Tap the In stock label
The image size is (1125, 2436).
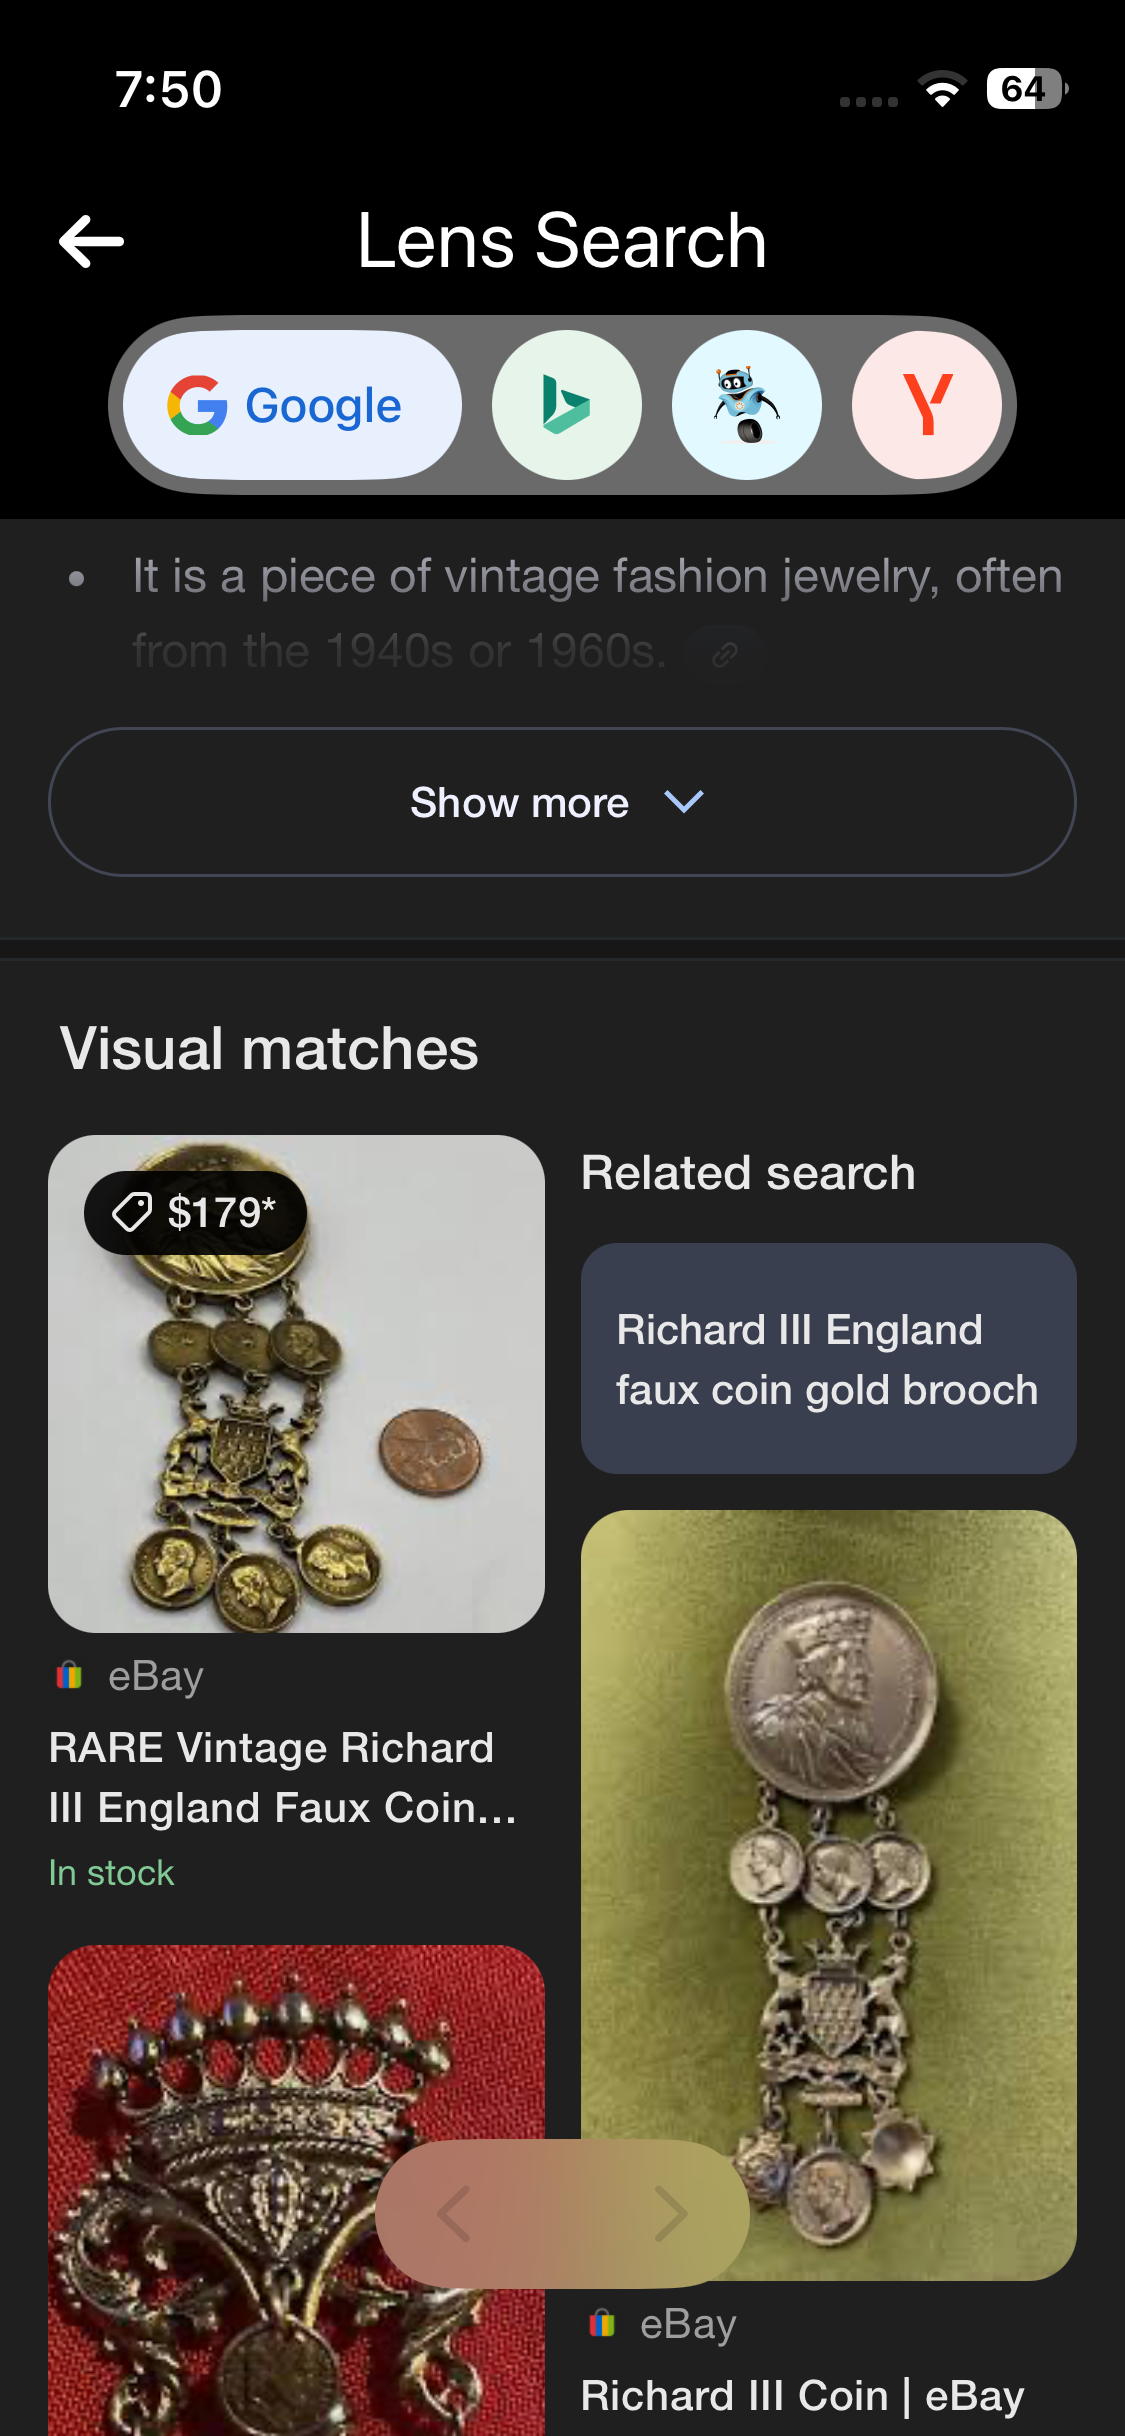(x=111, y=1873)
